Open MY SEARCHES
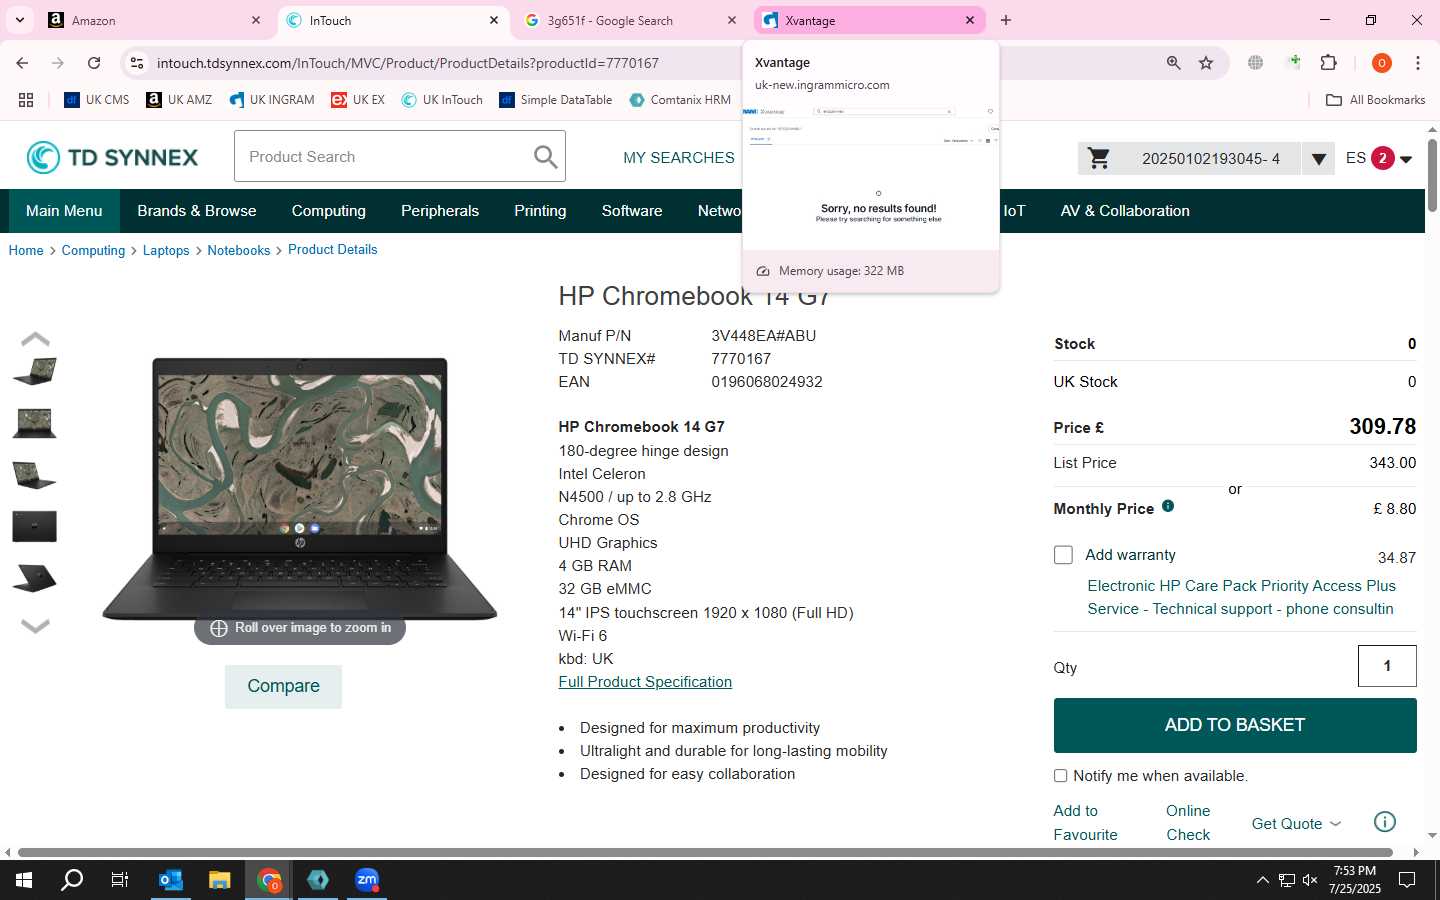This screenshot has height=900, width=1440. 679,158
